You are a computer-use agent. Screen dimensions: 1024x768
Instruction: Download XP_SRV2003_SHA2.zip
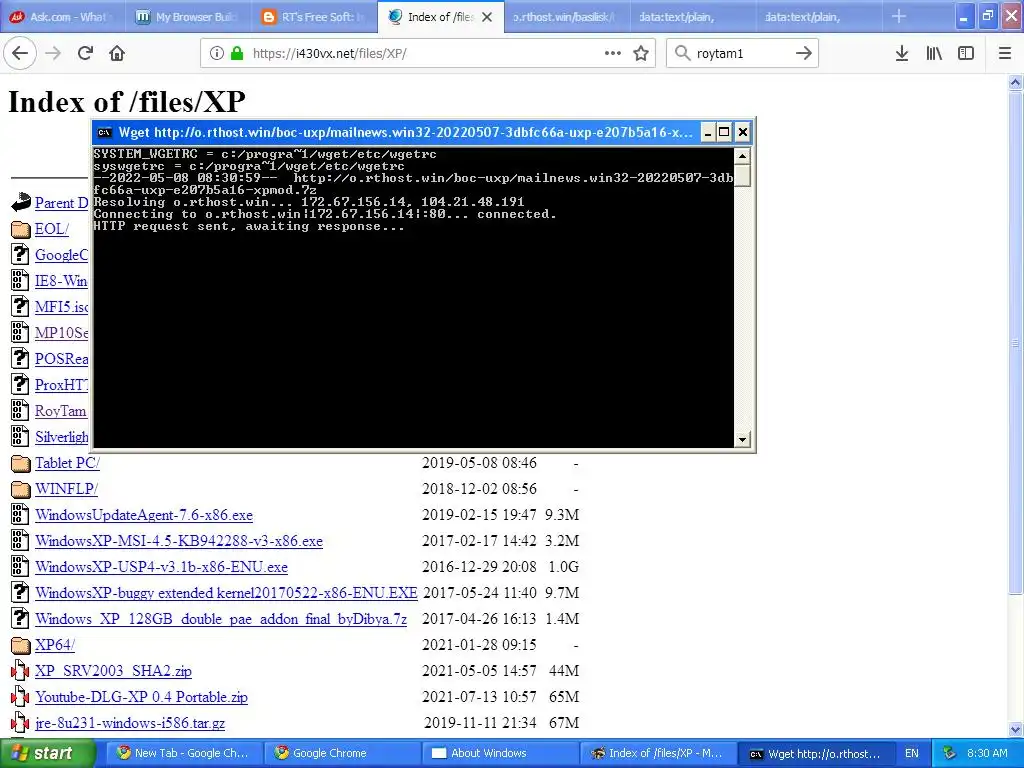coord(114,671)
